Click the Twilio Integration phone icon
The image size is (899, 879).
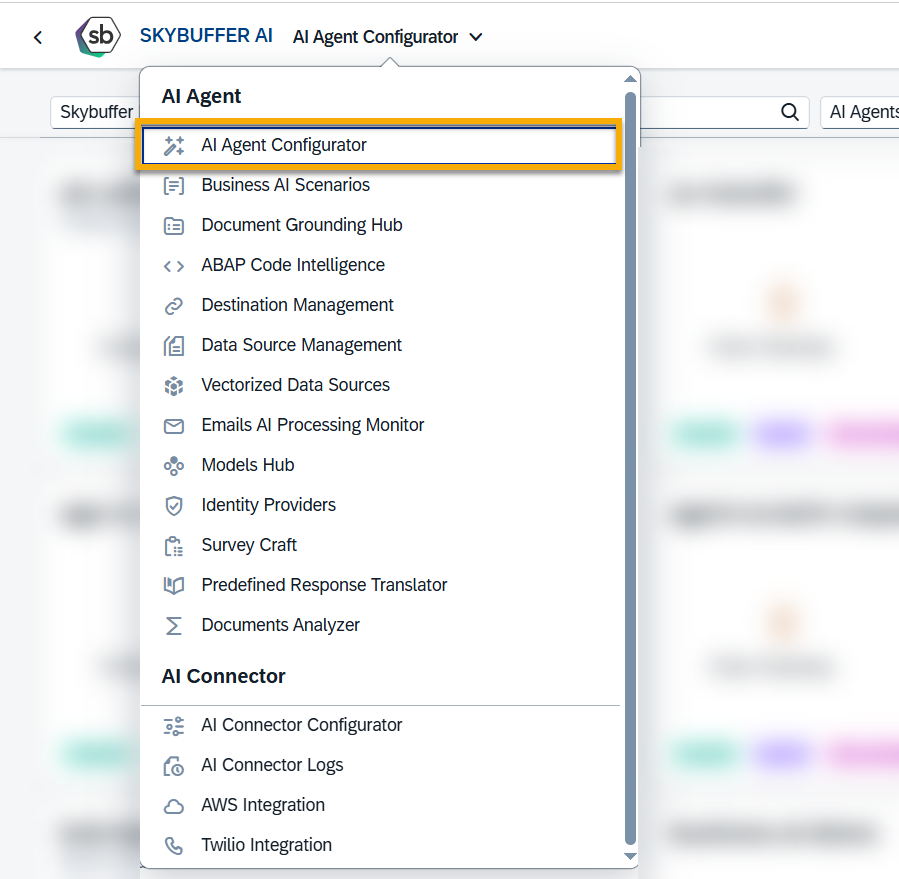pyautogui.click(x=174, y=846)
